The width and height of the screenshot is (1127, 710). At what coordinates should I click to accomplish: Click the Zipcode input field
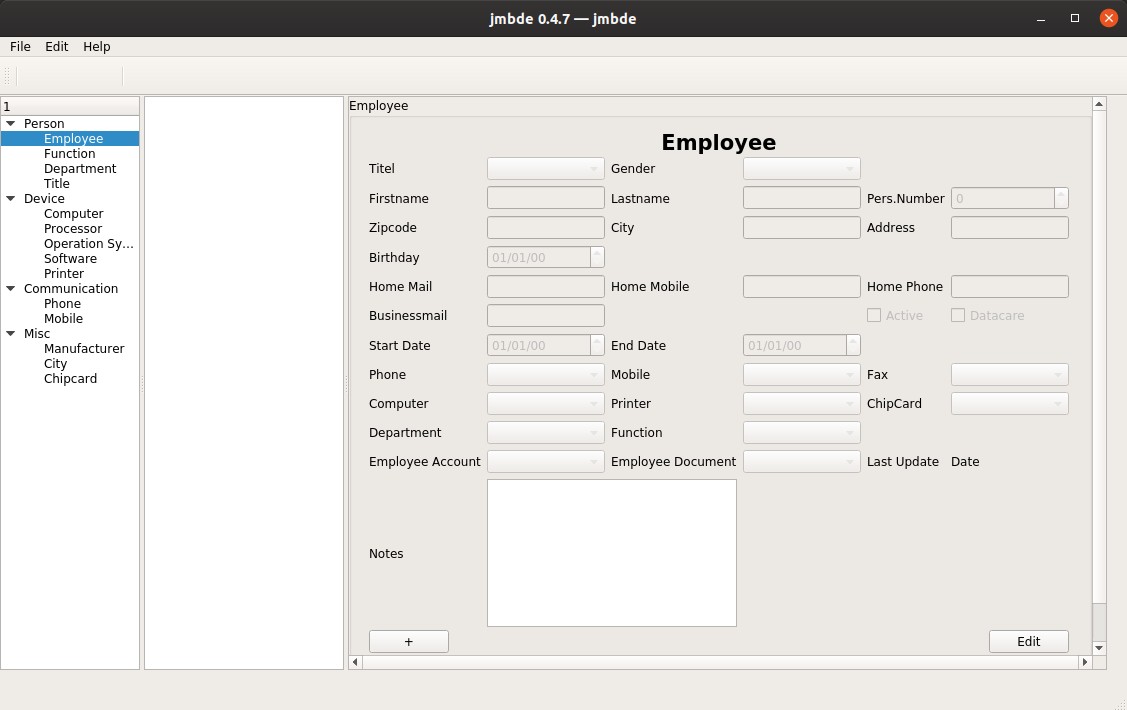[546, 228]
